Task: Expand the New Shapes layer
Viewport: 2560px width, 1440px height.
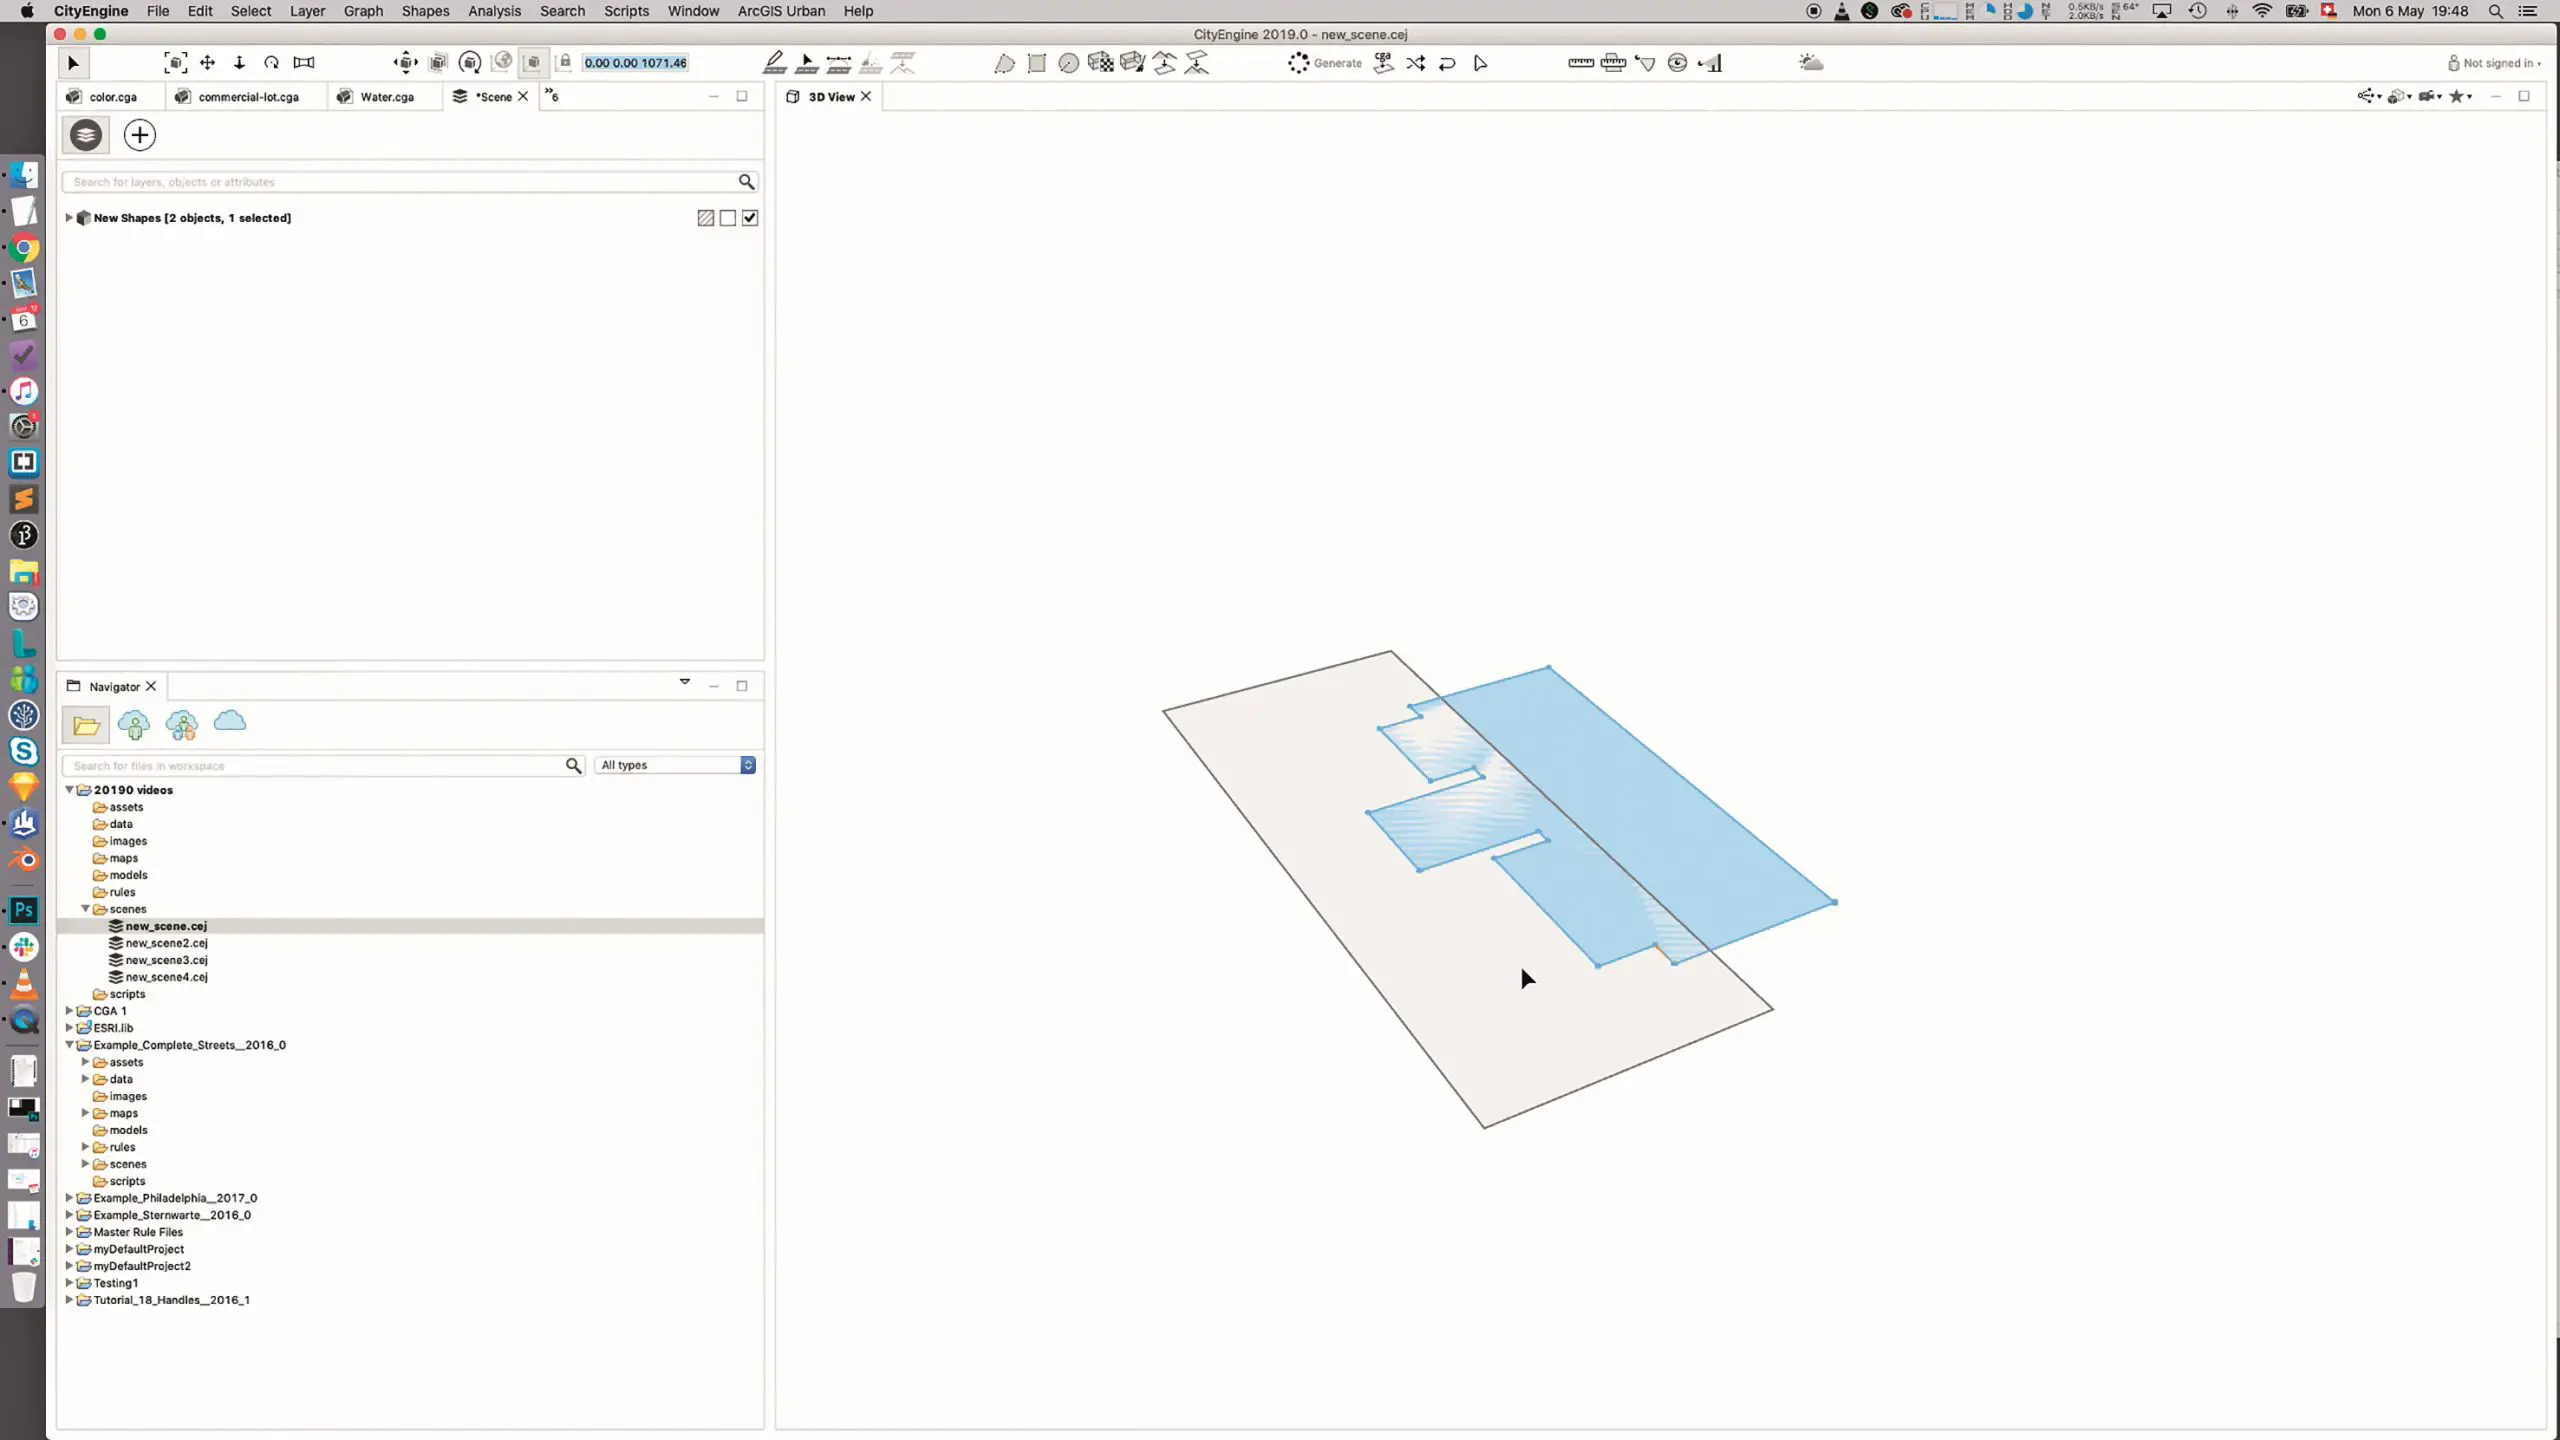Action: pyautogui.click(x=69, y=218)
